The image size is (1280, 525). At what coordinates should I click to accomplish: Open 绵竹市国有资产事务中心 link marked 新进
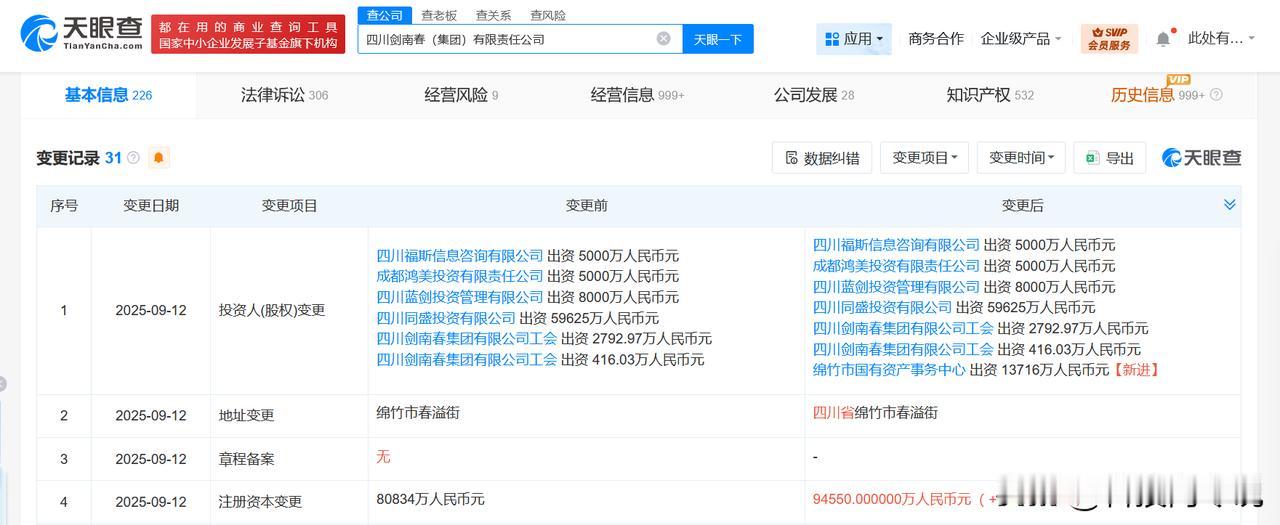point(889,370)
